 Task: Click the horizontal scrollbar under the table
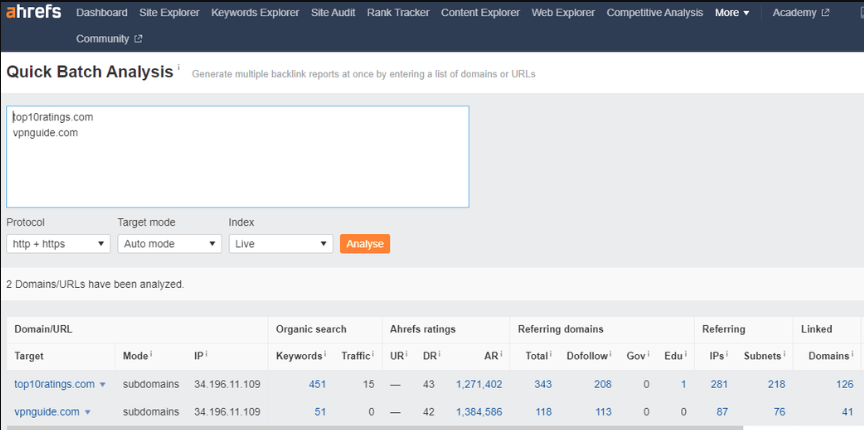click(375, 427)
